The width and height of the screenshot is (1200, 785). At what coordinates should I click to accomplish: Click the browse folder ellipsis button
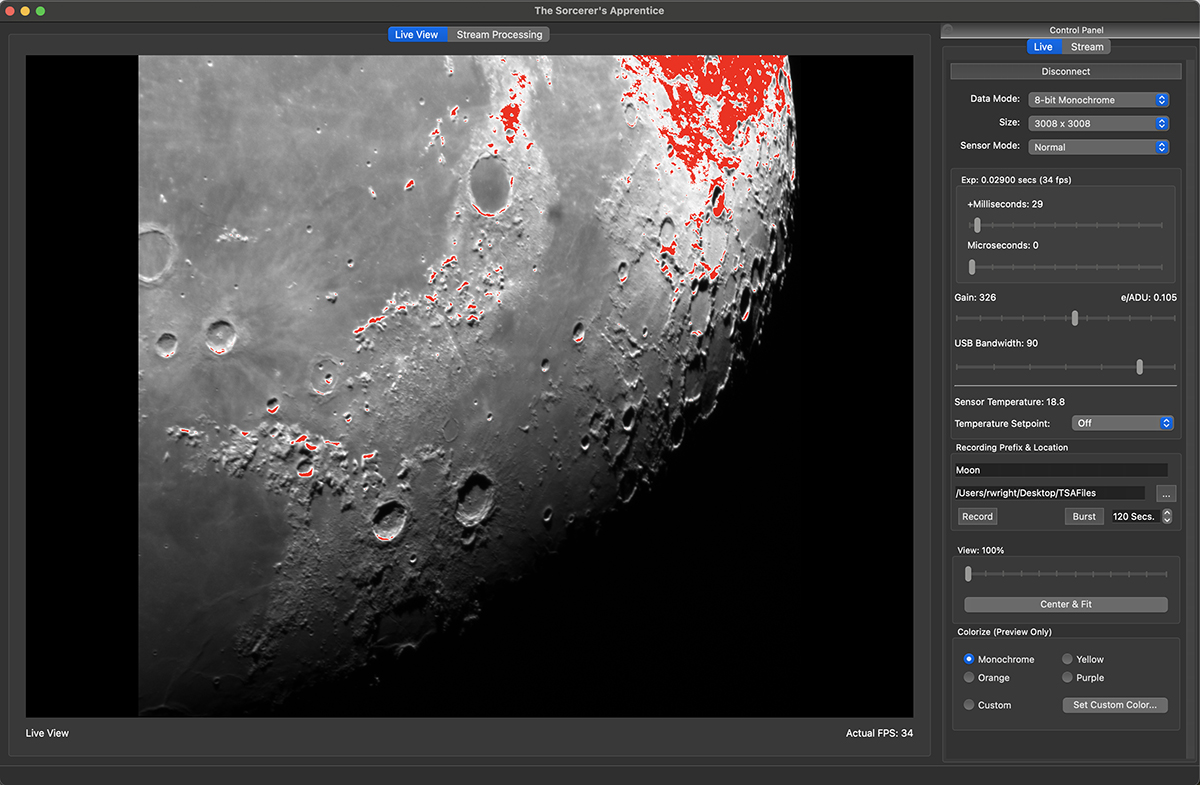pyautogui.click(x=1165, y=494)
